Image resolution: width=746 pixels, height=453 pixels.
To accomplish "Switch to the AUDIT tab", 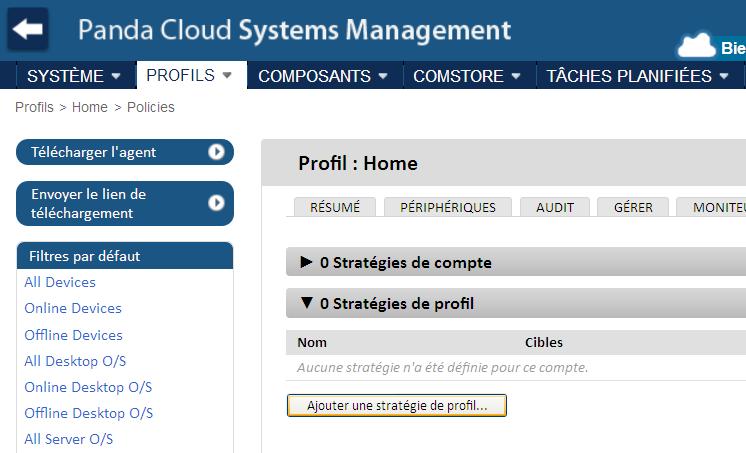I will (555, 207).
